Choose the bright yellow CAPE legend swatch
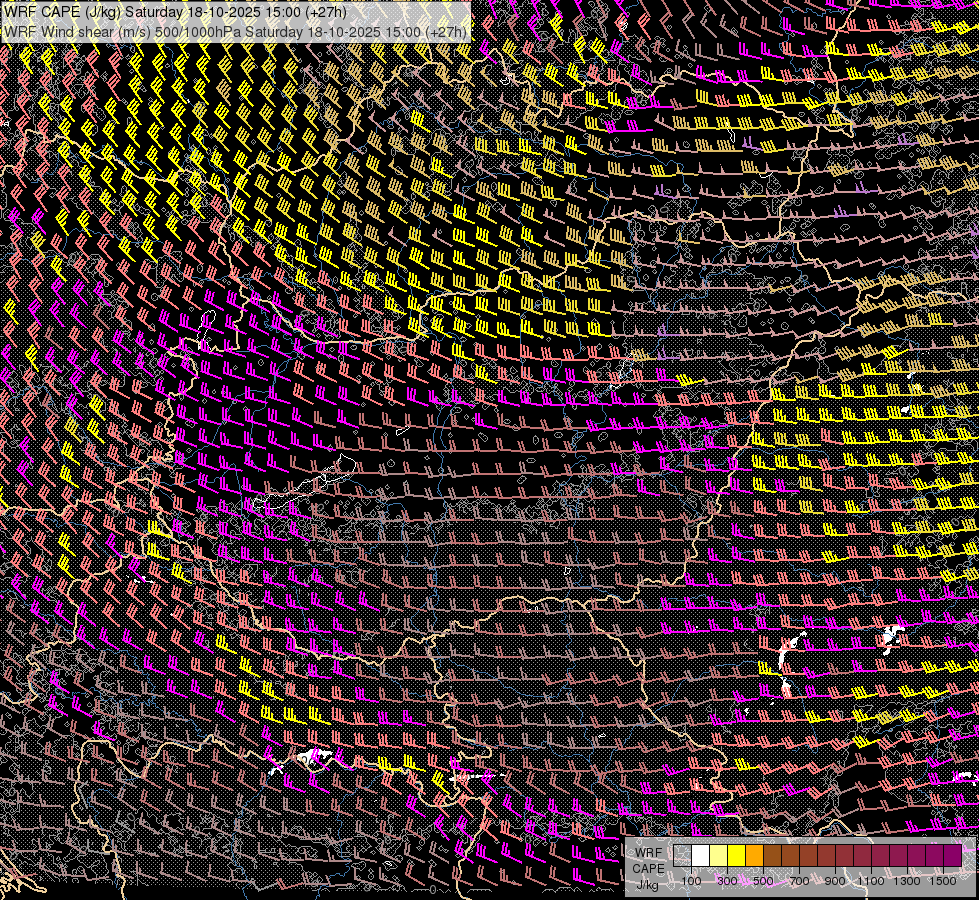 (736, 856)
